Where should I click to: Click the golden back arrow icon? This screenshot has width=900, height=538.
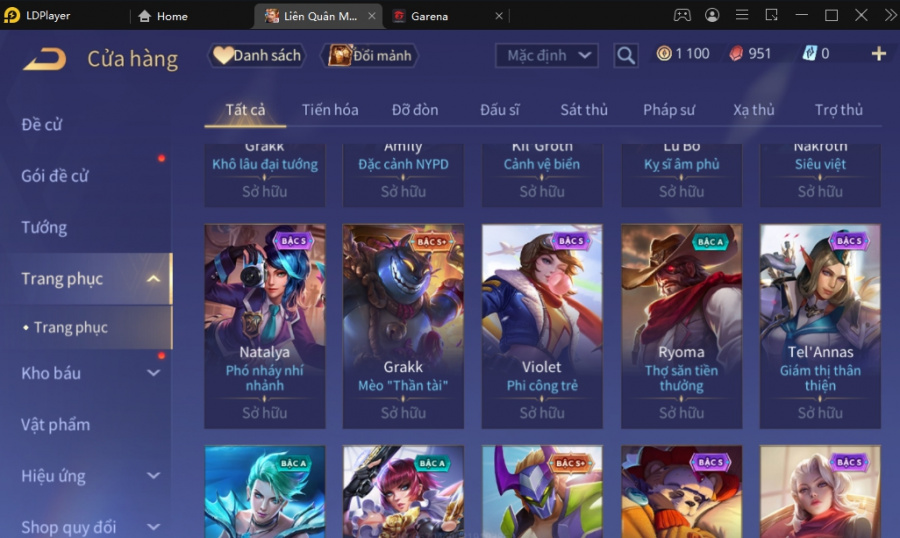pyautogui.click(x=45, y=59)
